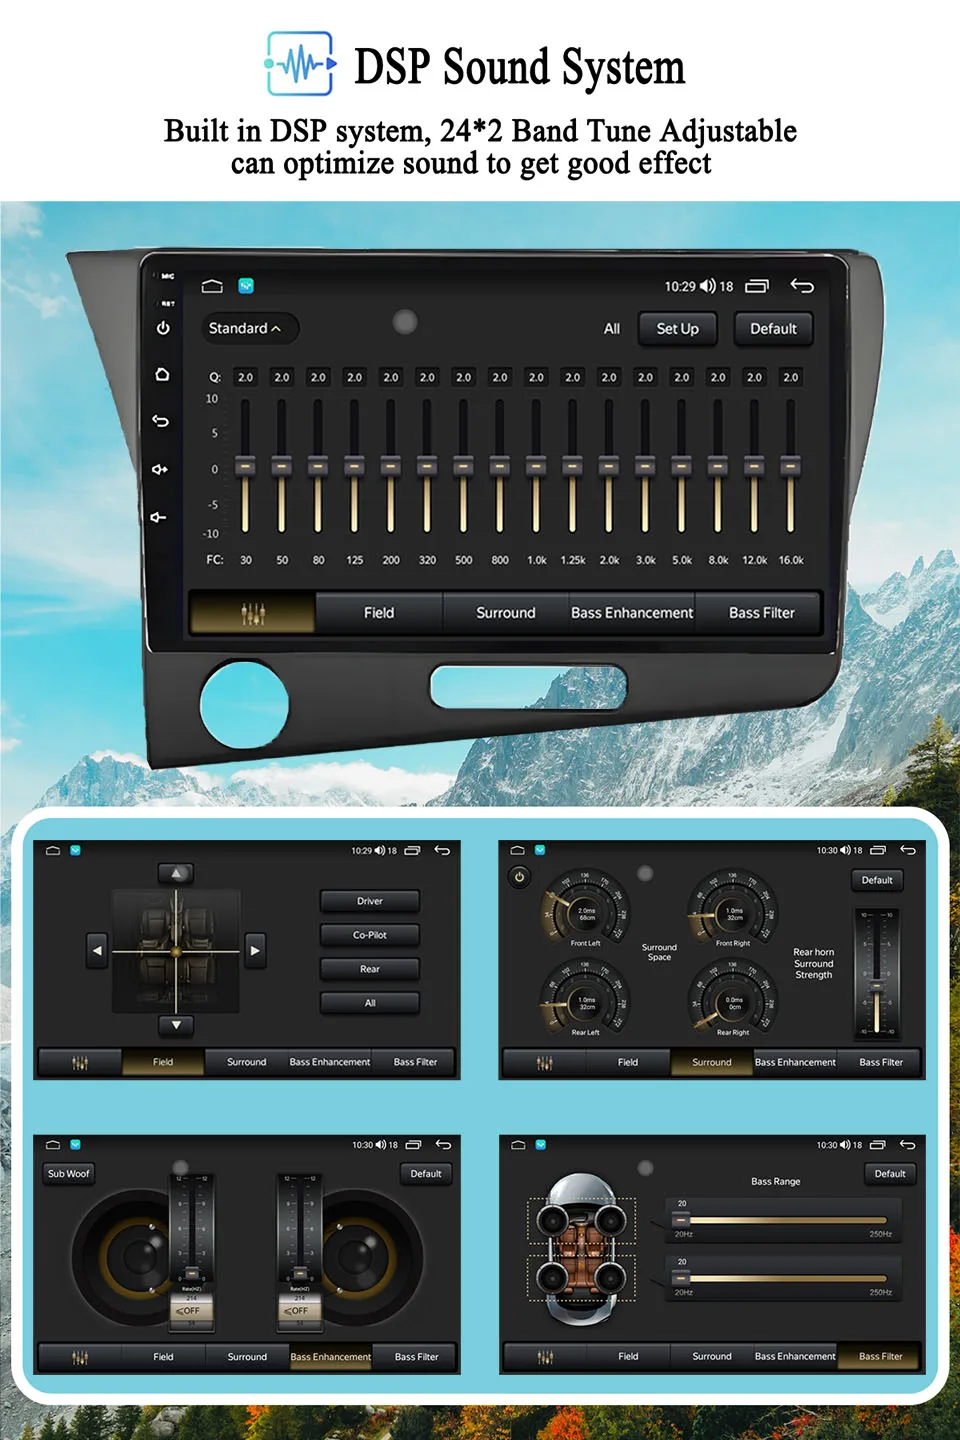The image size is (960, 1440).
Task: Tap the return arrow in the main EQ status bar
Action: point(802,286)
